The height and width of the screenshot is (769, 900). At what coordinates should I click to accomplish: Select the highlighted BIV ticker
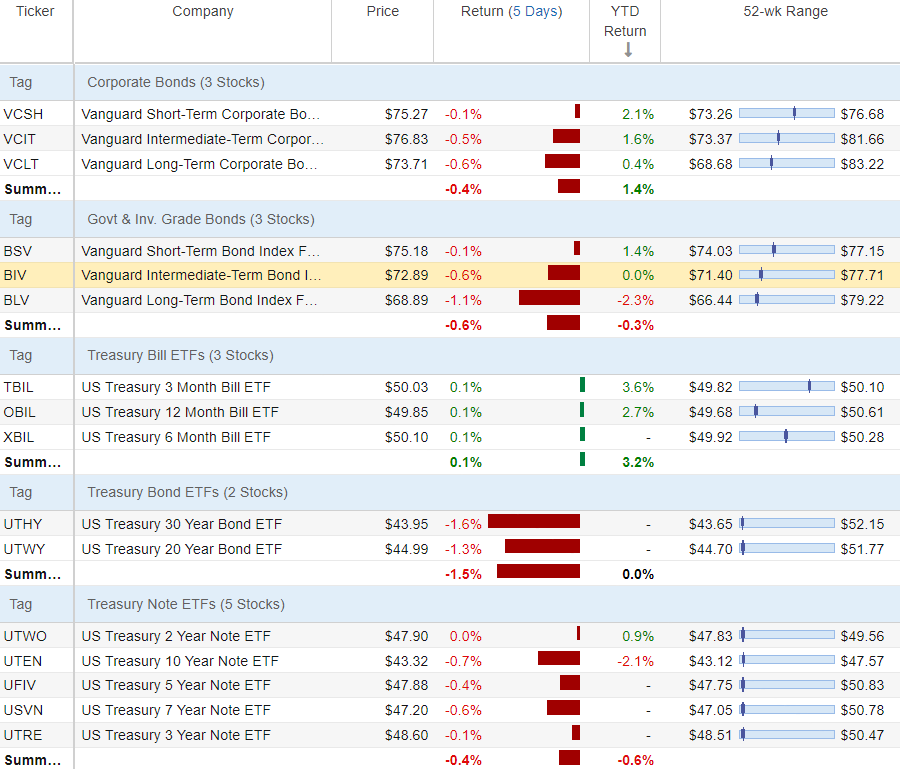15,275
